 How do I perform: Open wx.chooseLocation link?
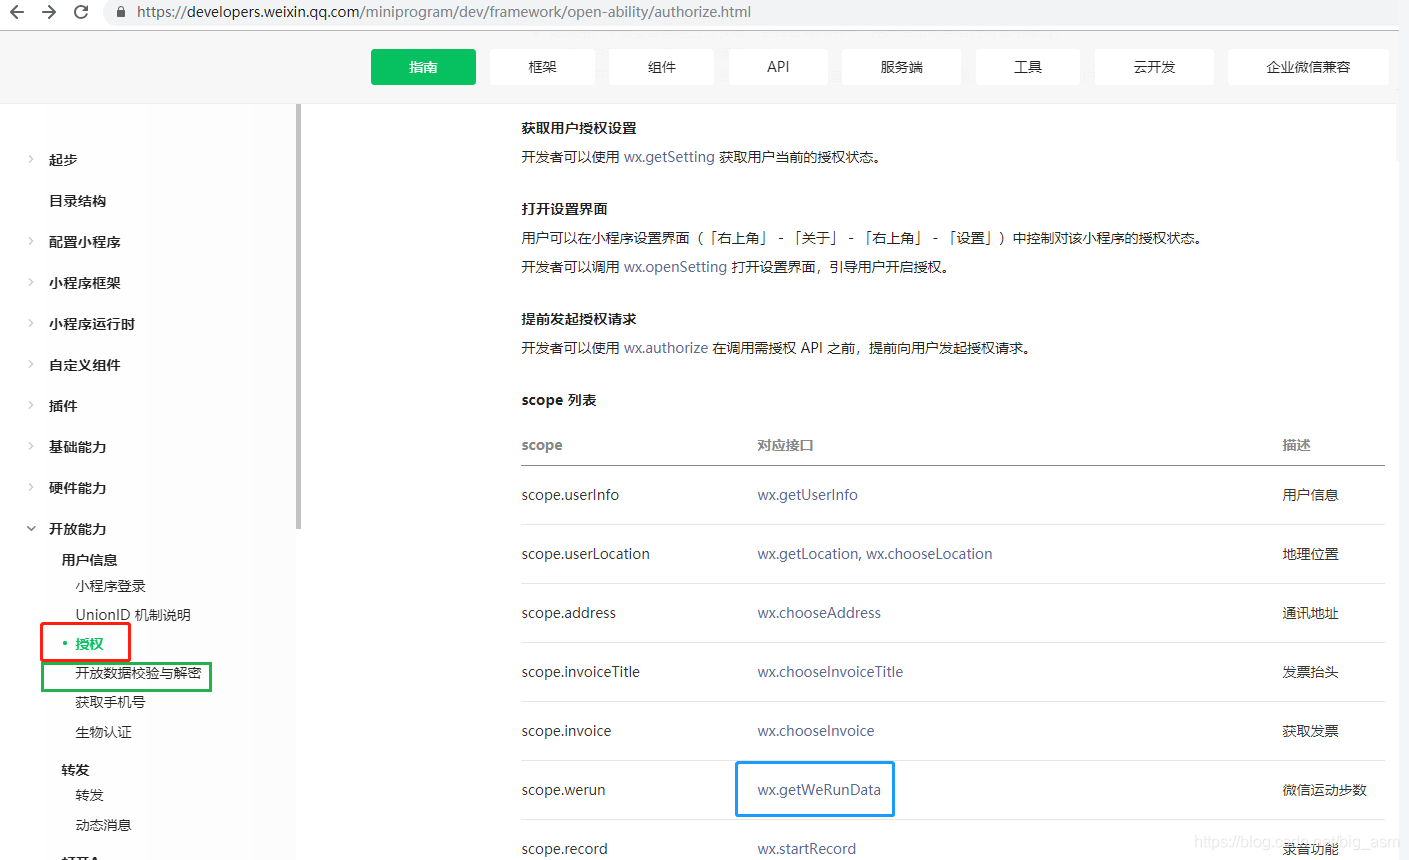[x=929, y=554]
